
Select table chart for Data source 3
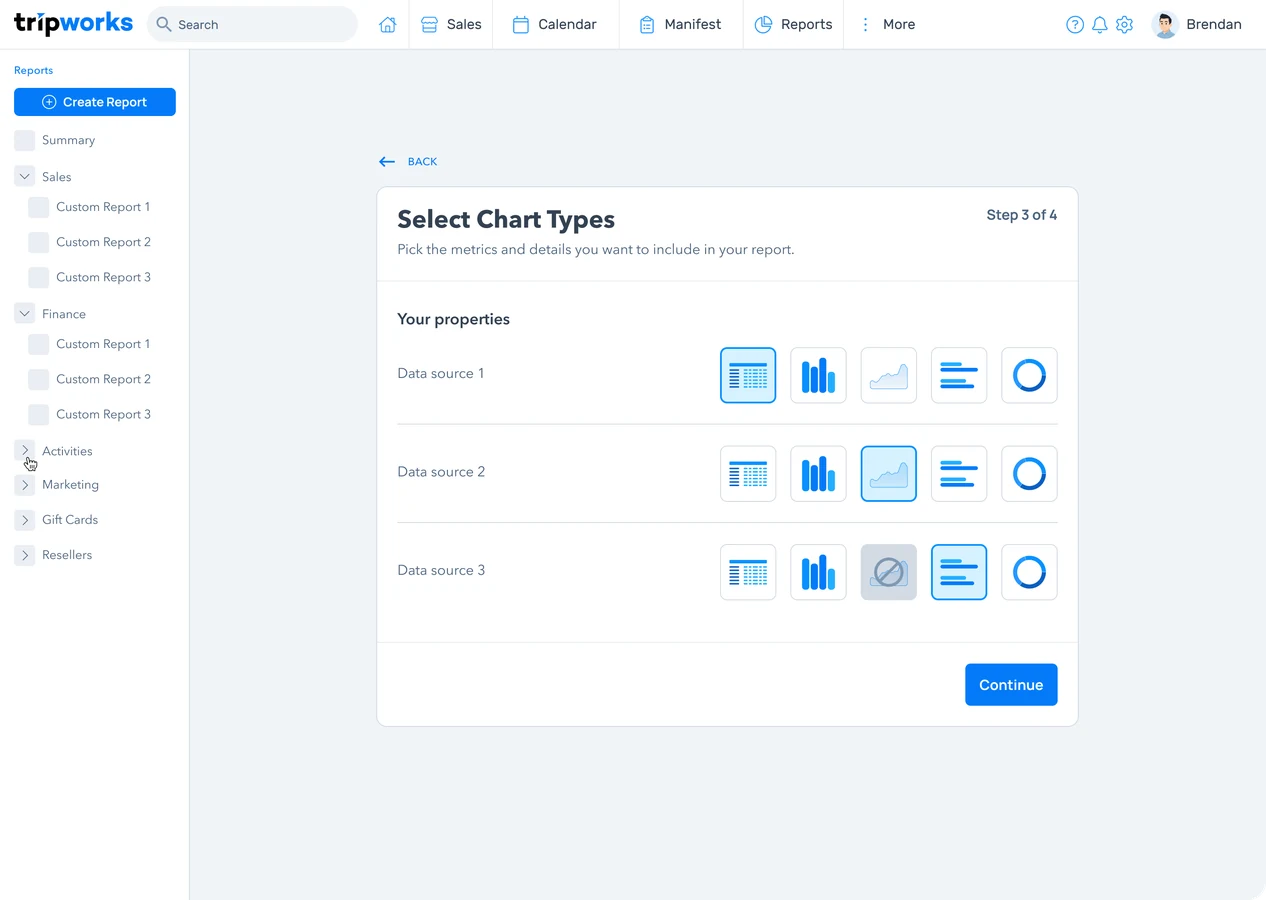[x=748, y=572]
